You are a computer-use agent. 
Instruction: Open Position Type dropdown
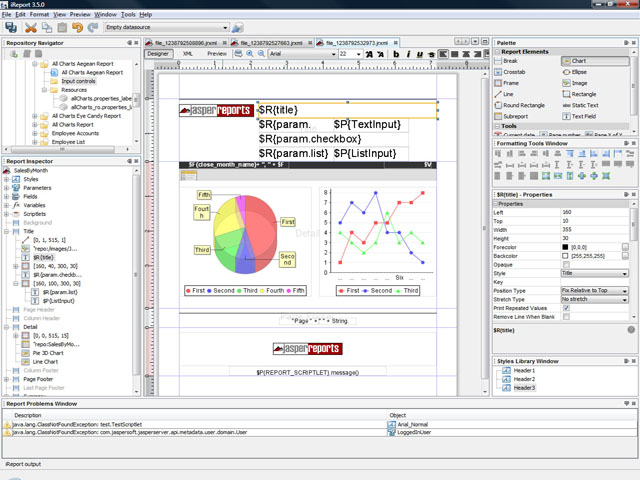click(x=594, y=291)
